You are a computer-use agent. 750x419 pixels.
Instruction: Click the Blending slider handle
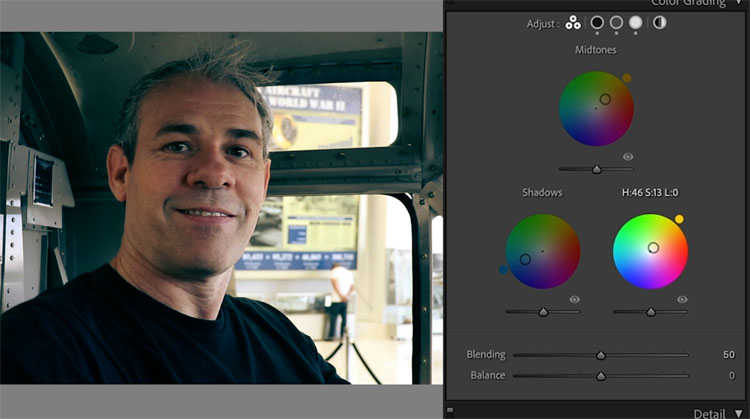coord(601,355)
